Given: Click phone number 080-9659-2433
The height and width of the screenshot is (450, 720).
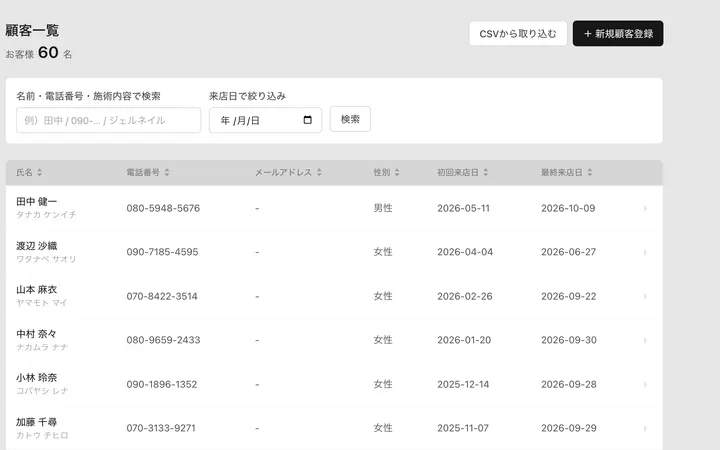Looking at the screenshot, I should coord(163,340).
